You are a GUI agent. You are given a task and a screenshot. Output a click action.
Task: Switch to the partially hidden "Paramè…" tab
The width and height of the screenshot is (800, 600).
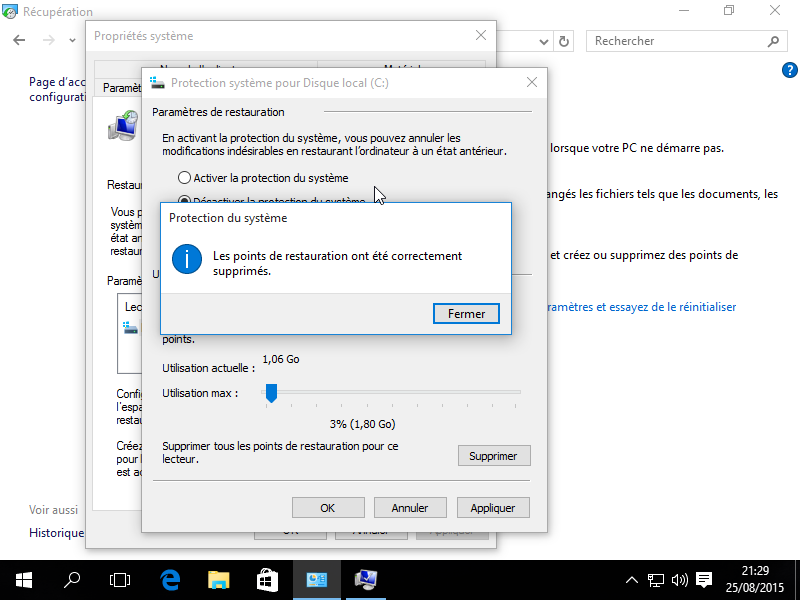click(x=122, y=88)
